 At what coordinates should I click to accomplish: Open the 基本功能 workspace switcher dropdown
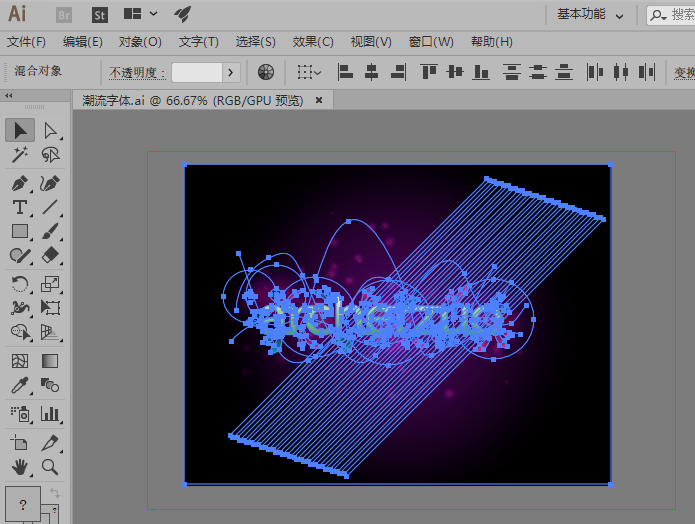[x=620, y=14]
